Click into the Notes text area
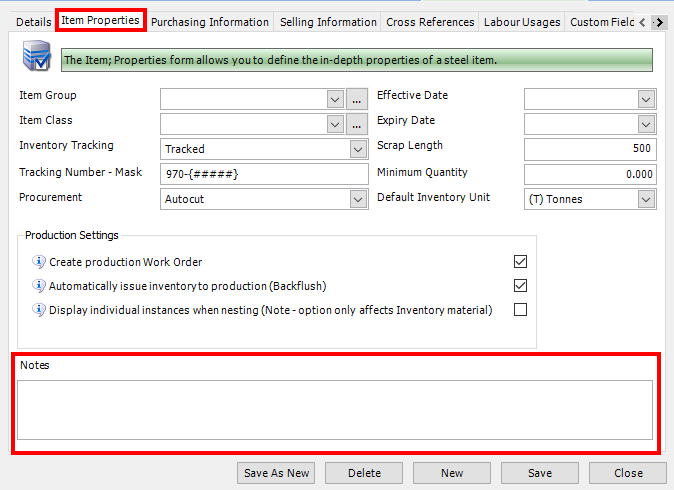The height and width of the screenshot is (490, 674). 335,409
